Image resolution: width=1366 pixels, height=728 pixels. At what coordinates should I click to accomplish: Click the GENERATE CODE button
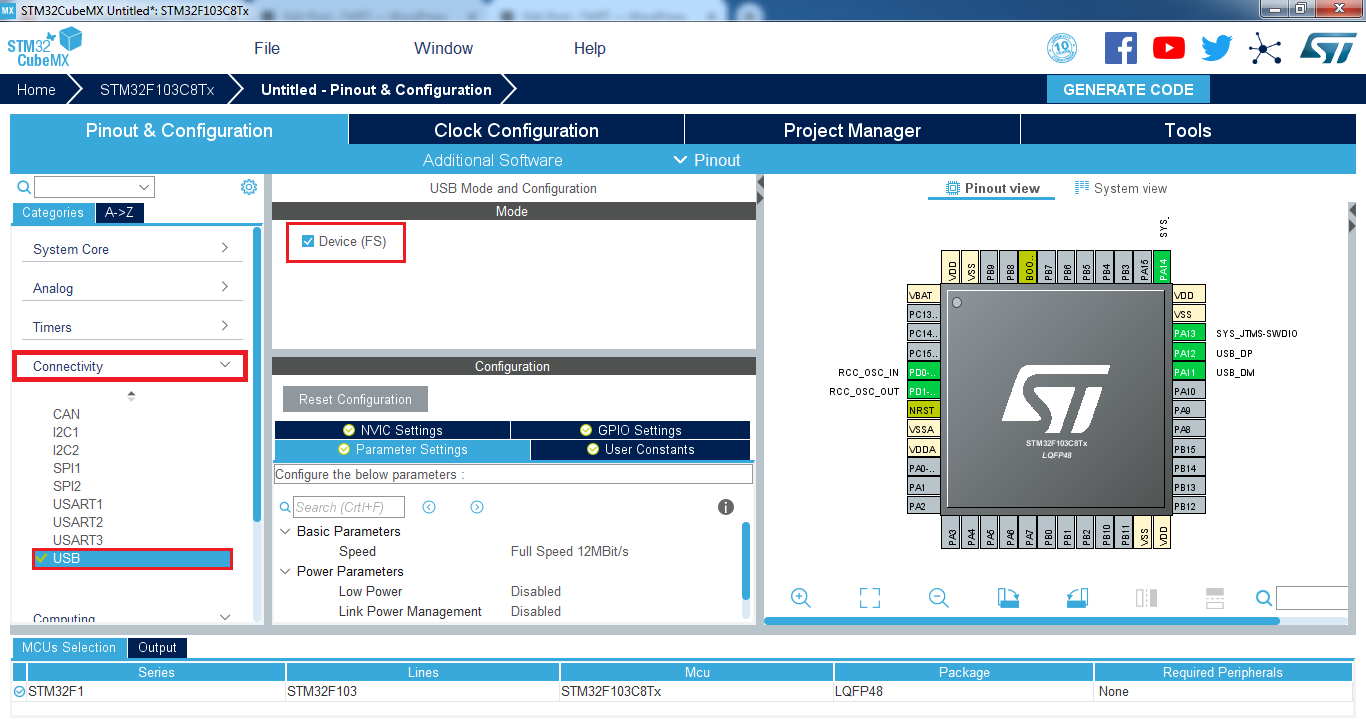(1128, 89)
